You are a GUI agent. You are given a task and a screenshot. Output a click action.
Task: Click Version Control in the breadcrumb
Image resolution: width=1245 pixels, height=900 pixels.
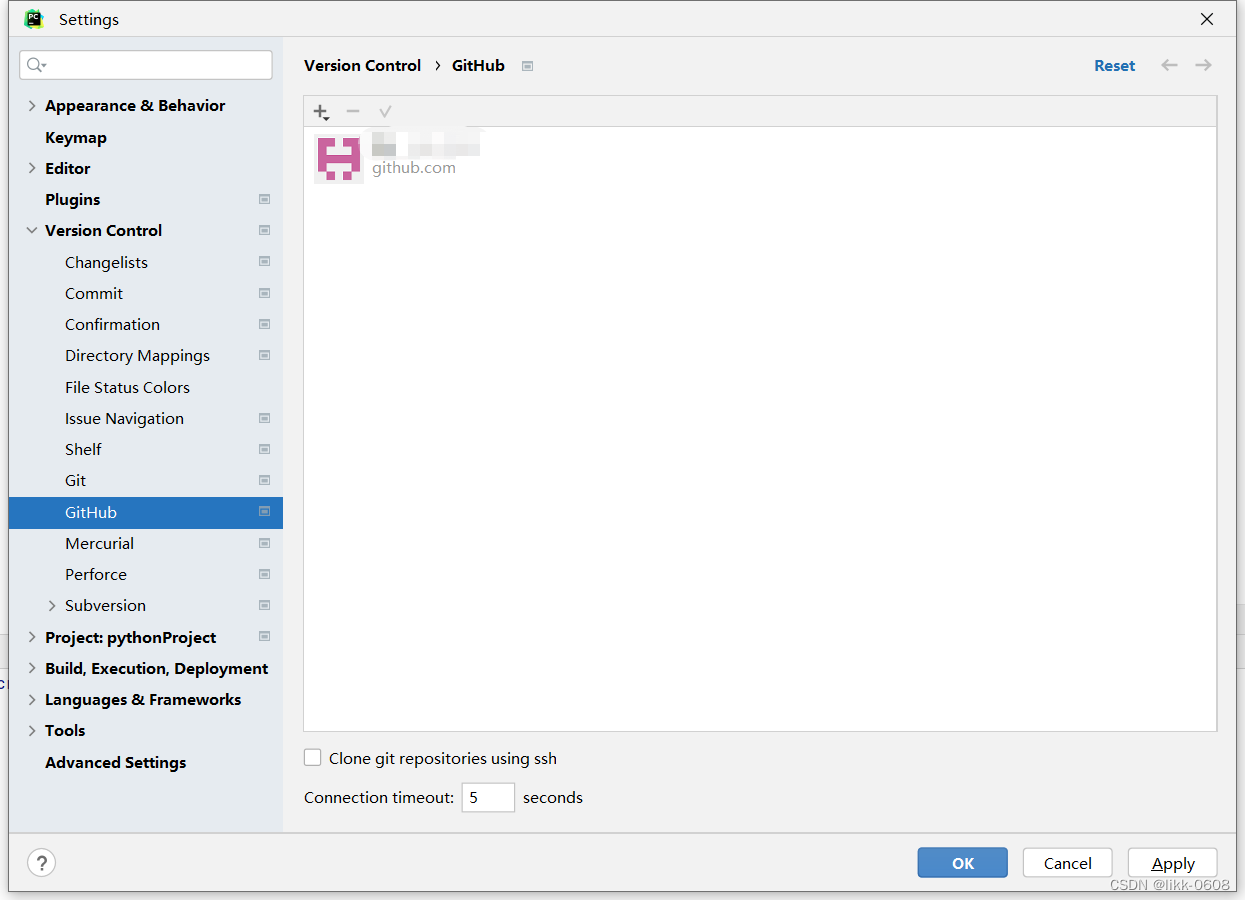362,65
